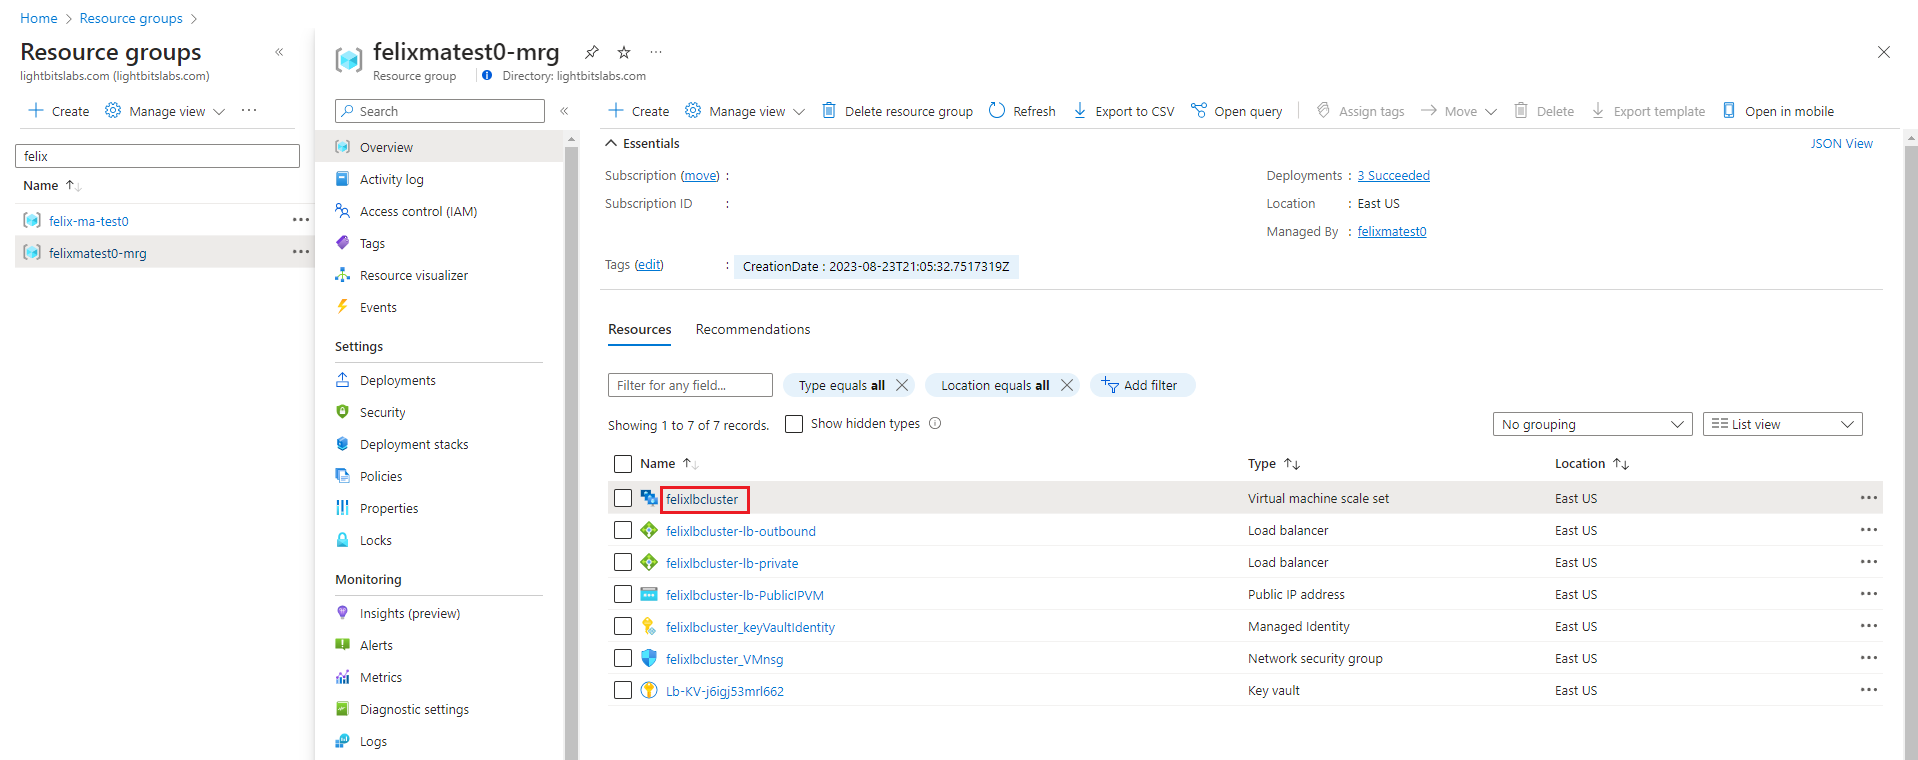The width and height of the screenshot is (1918, 760).
Task: Open felixlbcluster_VMnsg row ellipsis menu
Action: [1869, 658]
